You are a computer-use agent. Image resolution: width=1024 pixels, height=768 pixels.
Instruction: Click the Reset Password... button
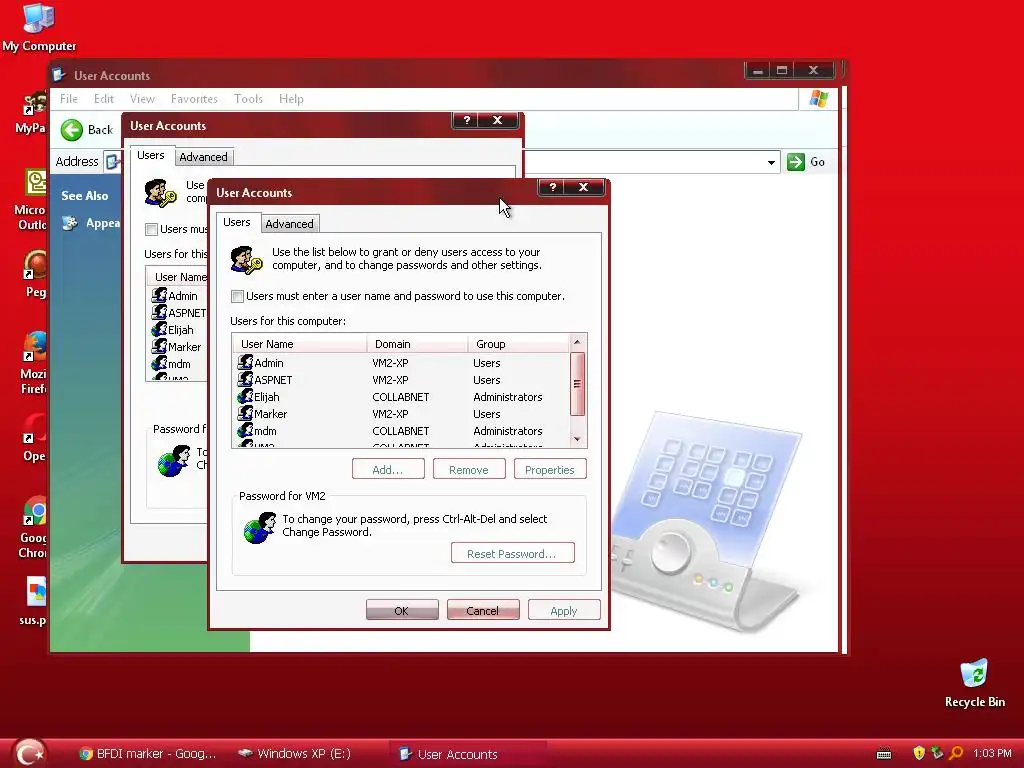pos(513,553)
